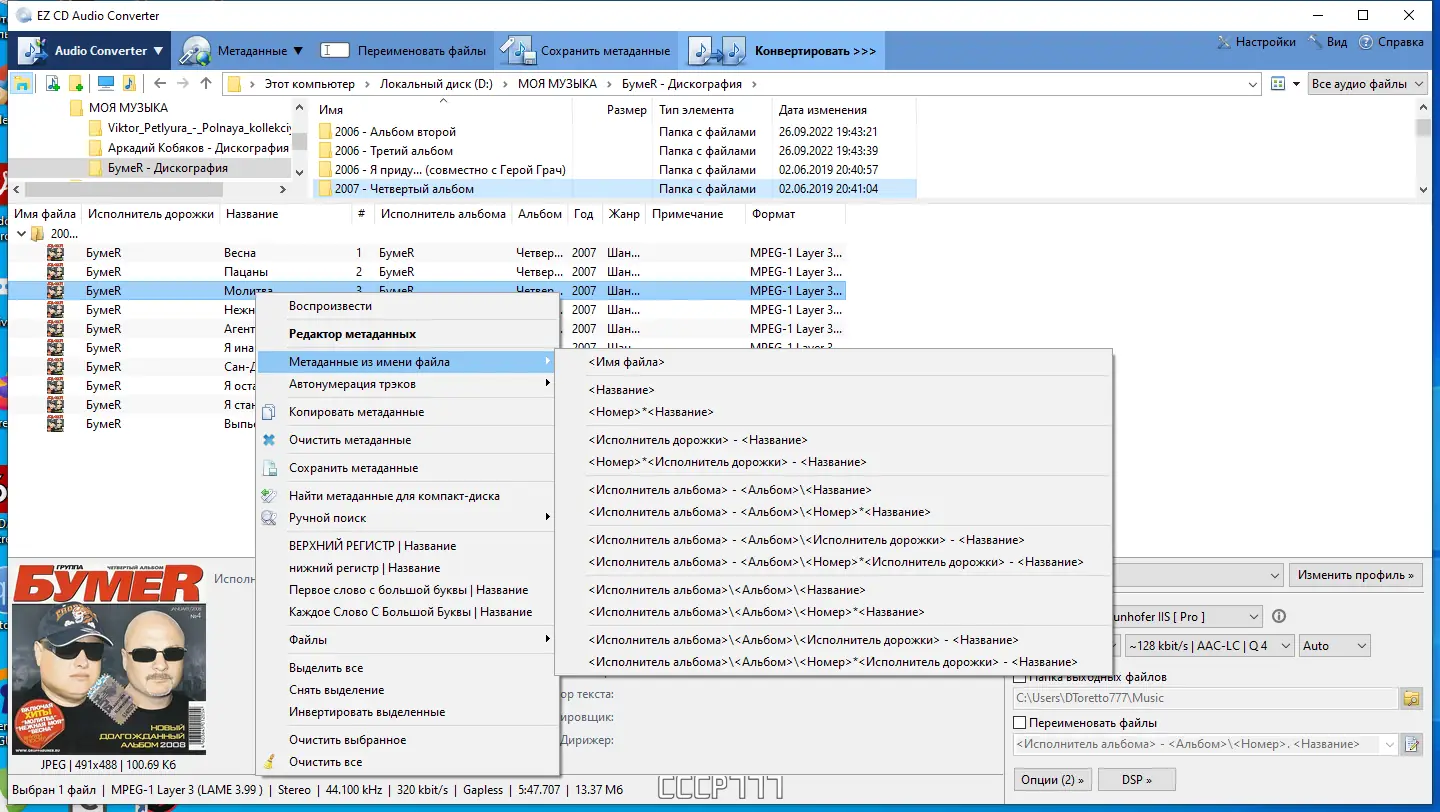
Task: Start conversion with the Конвертировать button
Action: pos(782,50)
